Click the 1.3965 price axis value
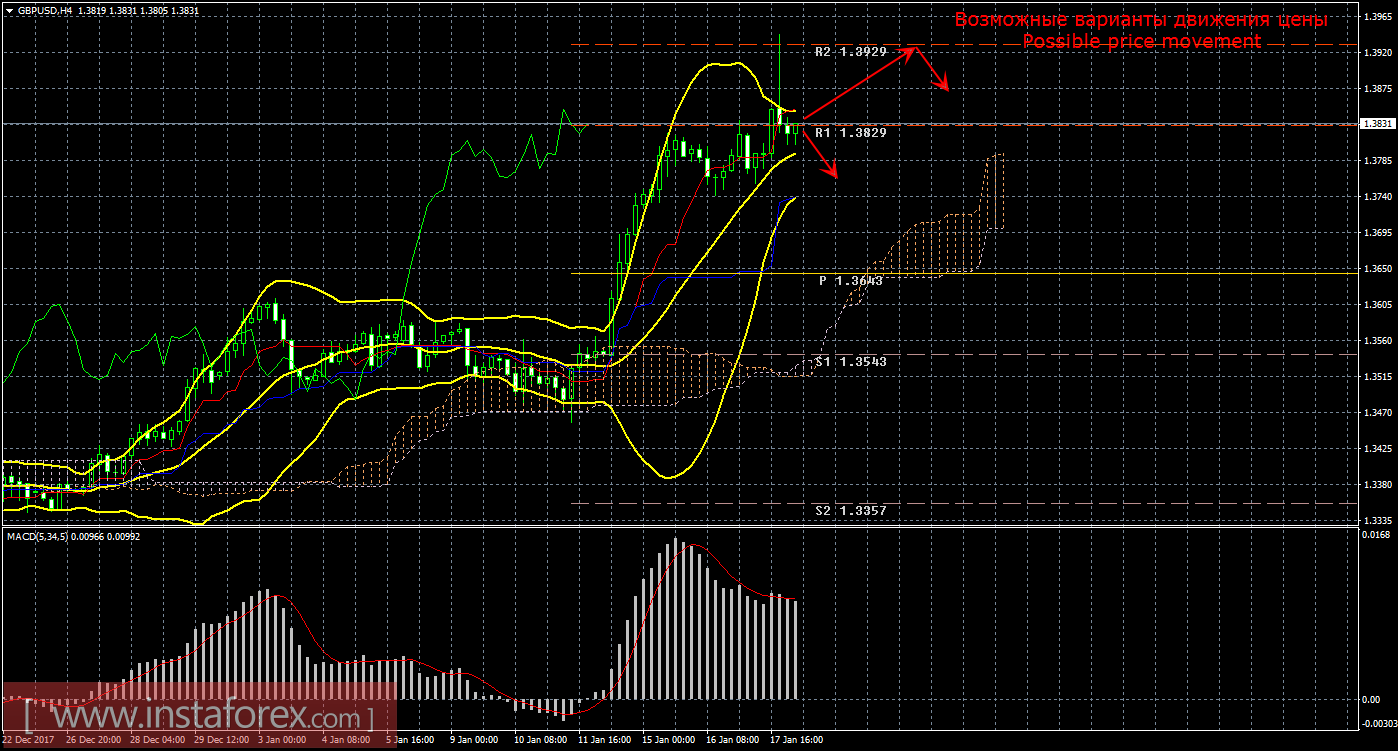The width and height of the screenshot is (1398, 751). tap(1376, 16)
